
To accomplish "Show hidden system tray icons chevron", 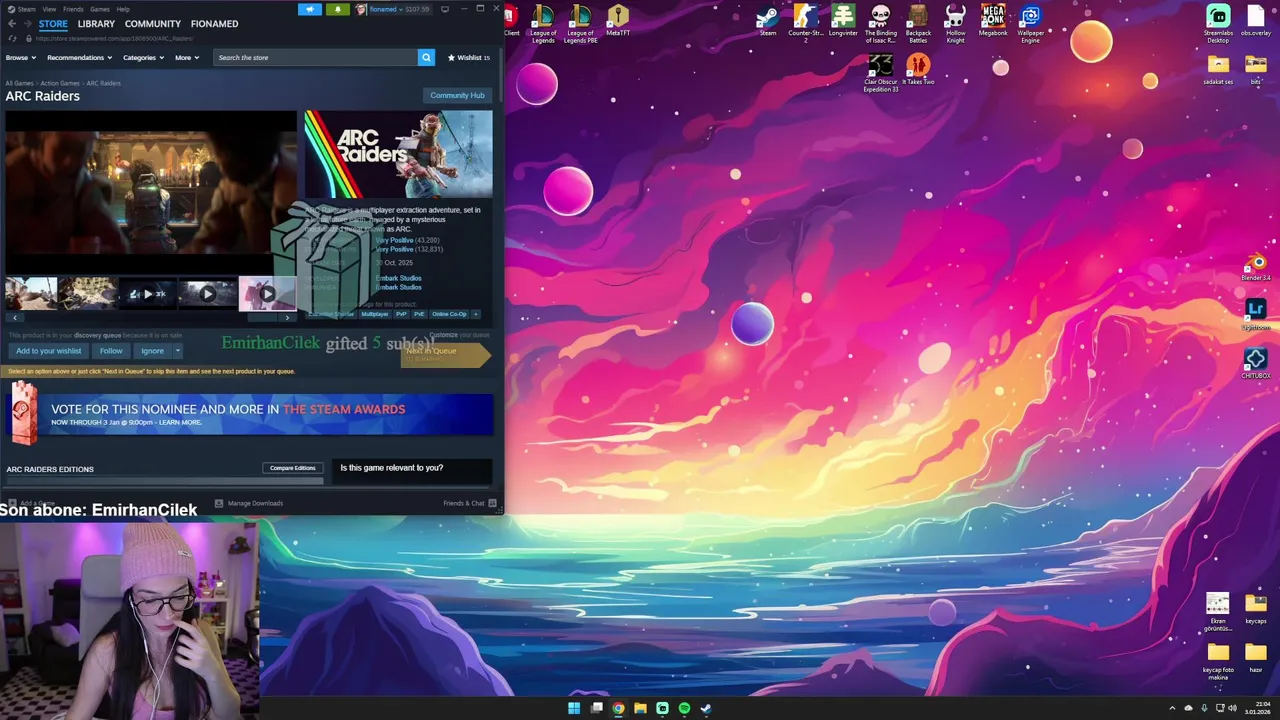I will click(1174, 708).
